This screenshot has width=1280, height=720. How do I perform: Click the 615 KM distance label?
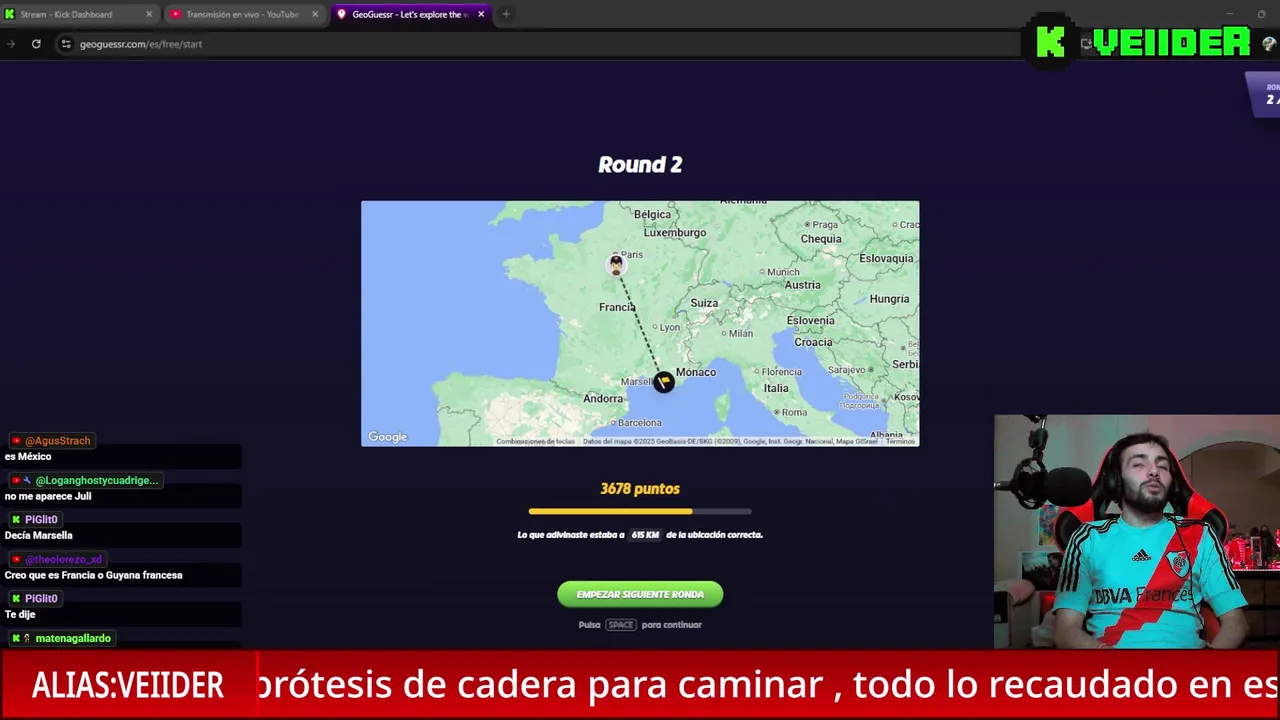pyautogui.click(x=645, y=535)
